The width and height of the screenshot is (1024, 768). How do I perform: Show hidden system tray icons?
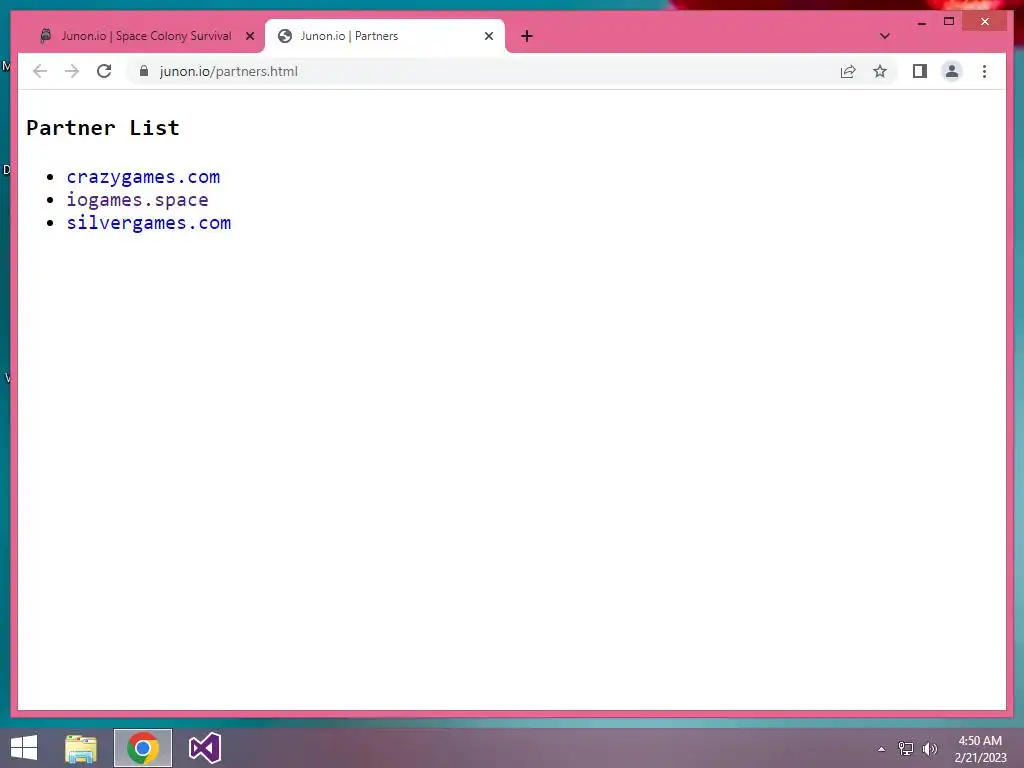[x=882, y=749]
